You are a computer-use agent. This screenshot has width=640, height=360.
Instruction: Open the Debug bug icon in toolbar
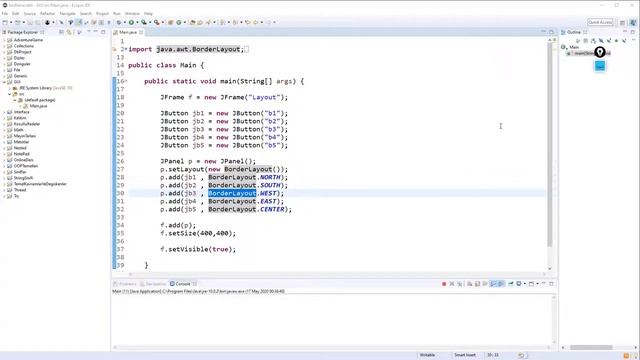pos(119,22)
